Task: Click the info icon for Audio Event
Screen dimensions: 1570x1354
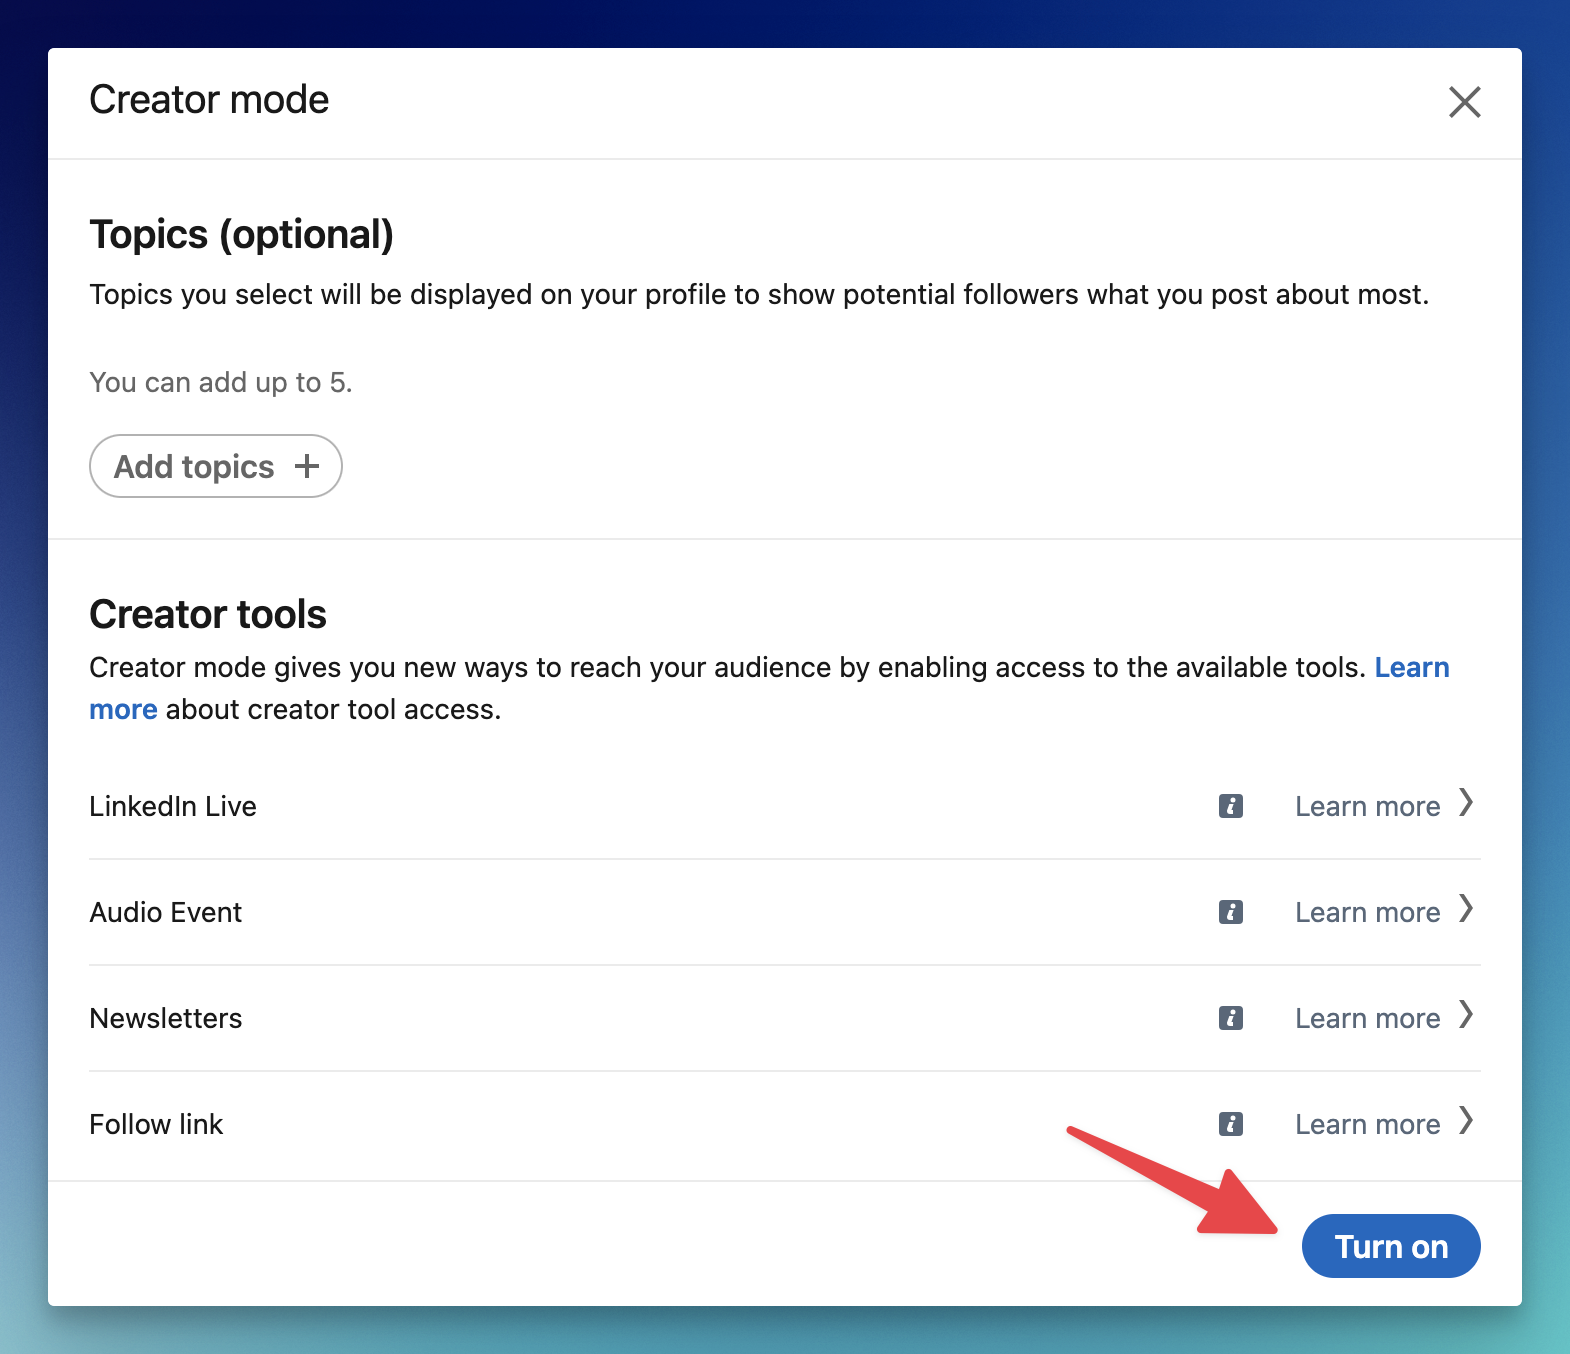Action: coord(1231,912)
